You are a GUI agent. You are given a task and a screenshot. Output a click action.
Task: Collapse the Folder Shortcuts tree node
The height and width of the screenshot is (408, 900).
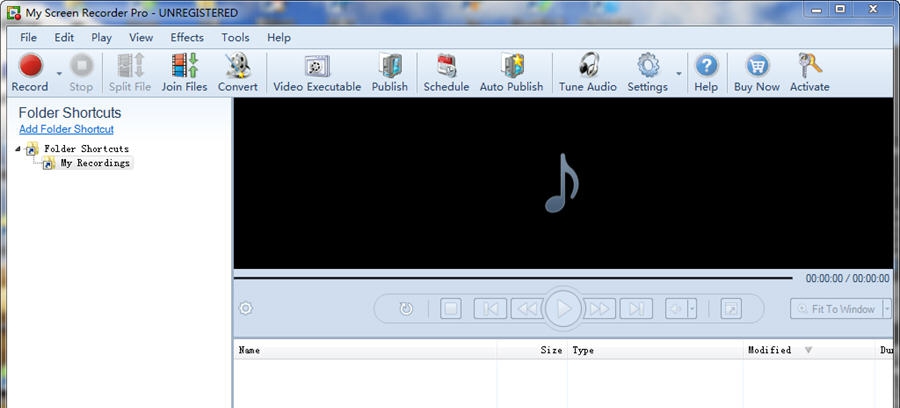pos(18,149)
